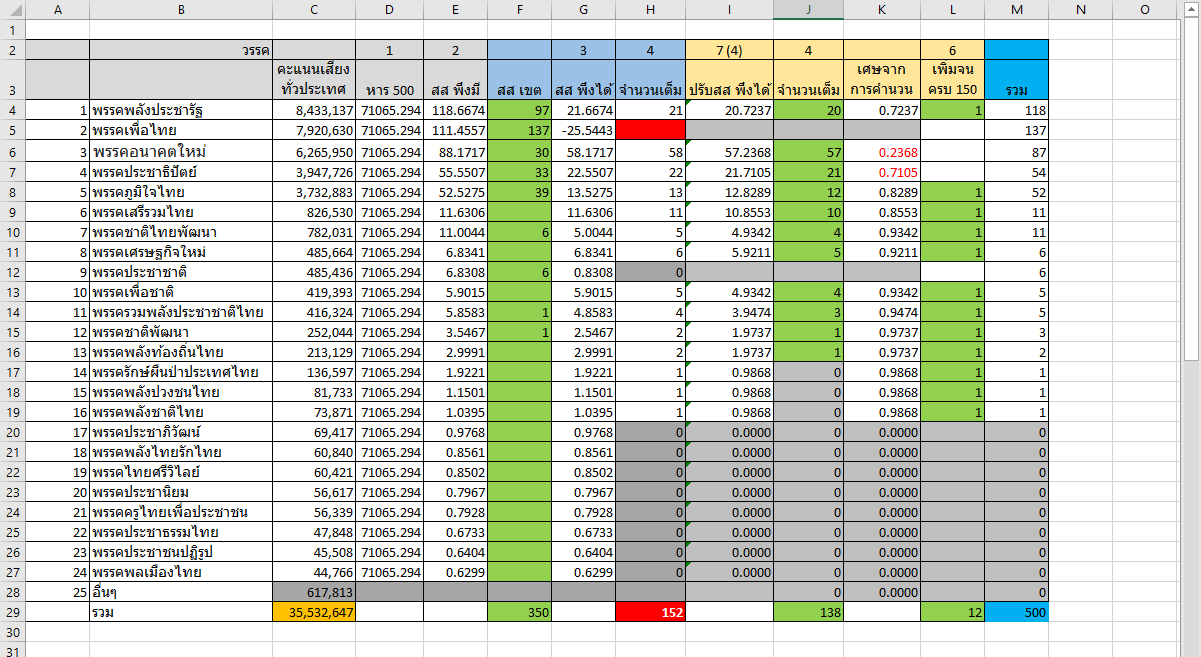
Task: Click header cell คะแนนเสียงทั่วประเทศ
Action: (x=313, y=80)
